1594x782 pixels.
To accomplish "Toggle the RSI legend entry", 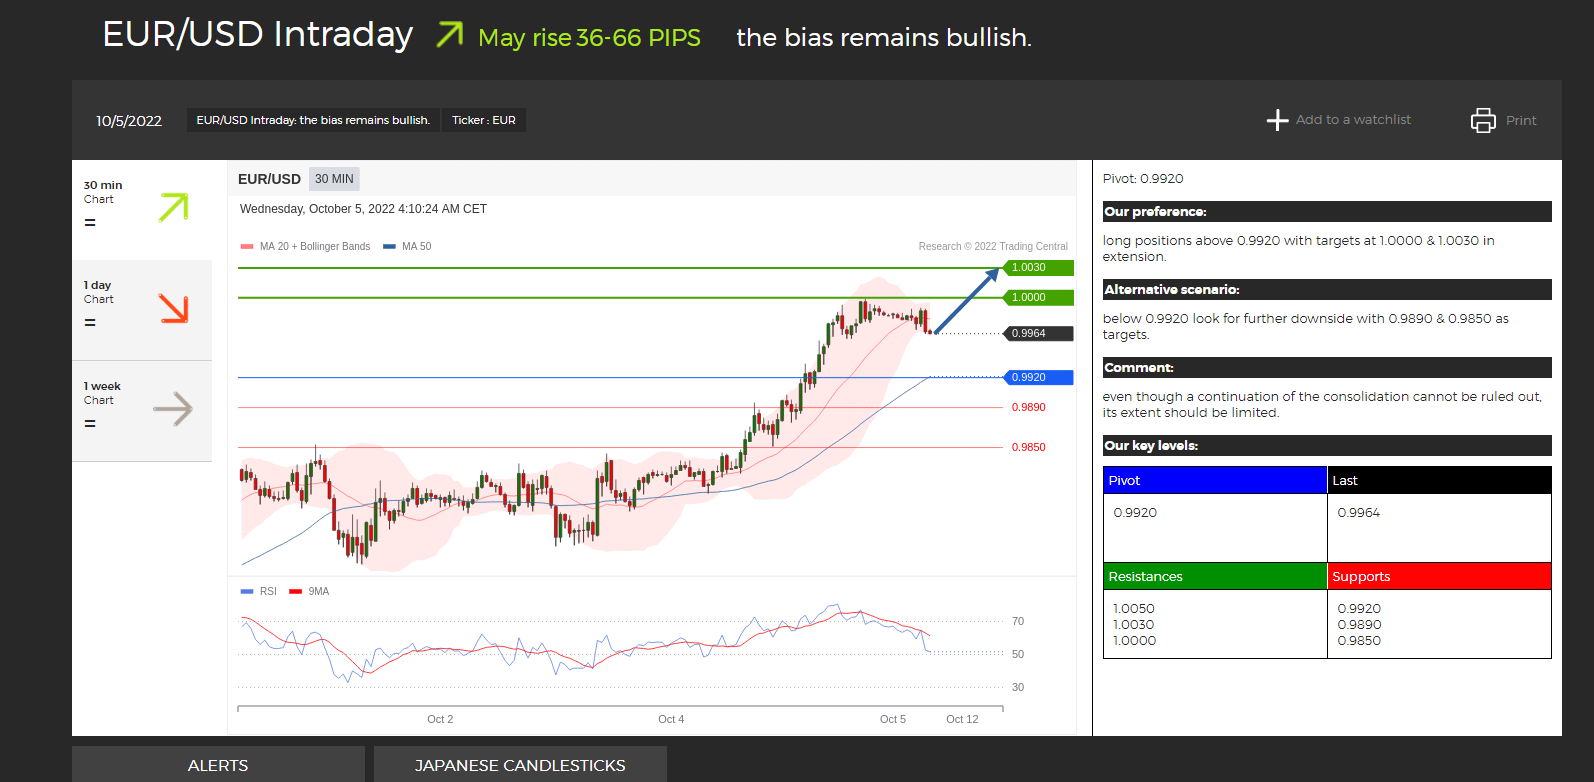I will pyautogui.click(x=259, y=591).
